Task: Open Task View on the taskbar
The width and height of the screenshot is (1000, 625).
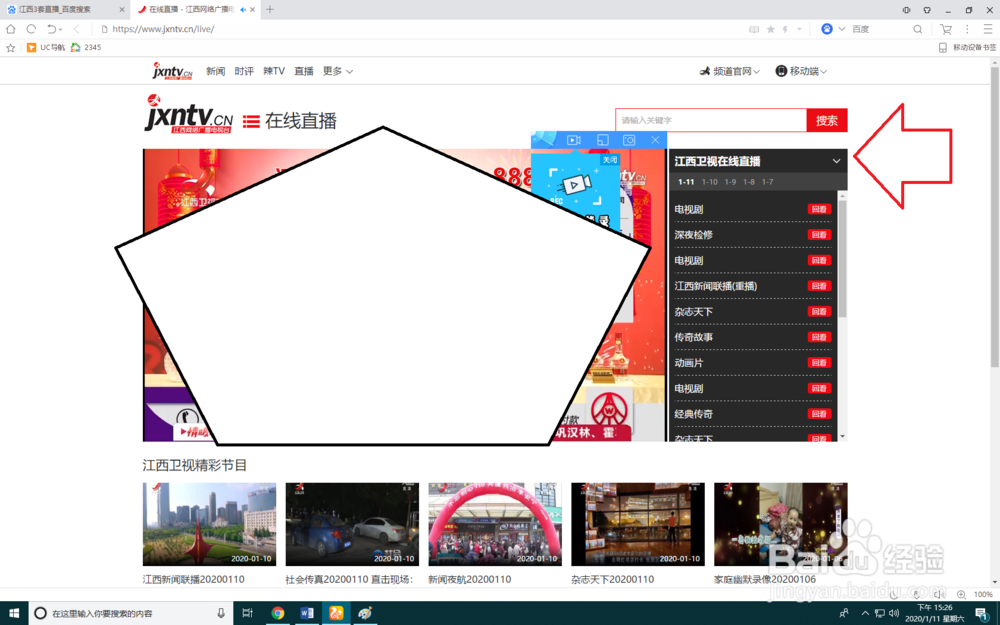Action: (247, 613)
